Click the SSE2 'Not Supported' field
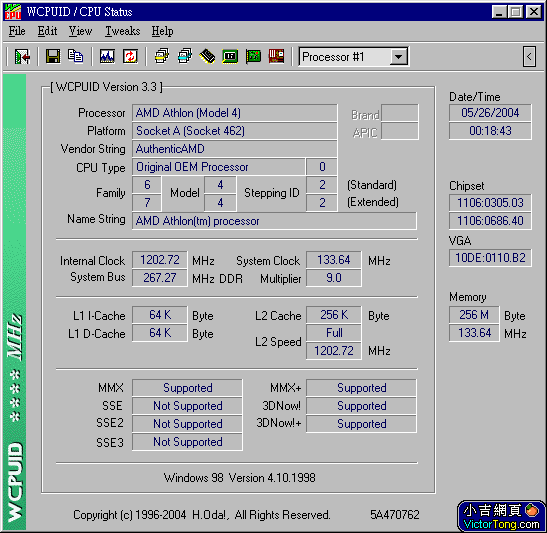 click(x=187, y=424)
